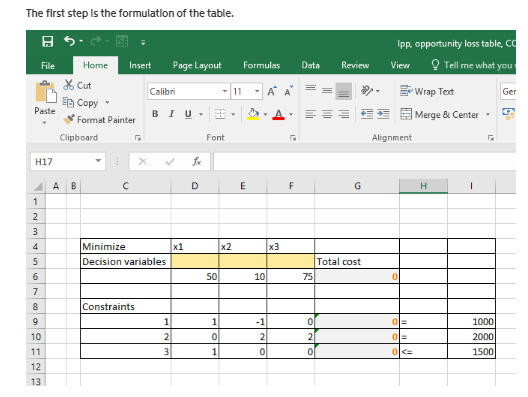The image size is (528, 397).
Task: Select column G header
Action: [357, 186]
